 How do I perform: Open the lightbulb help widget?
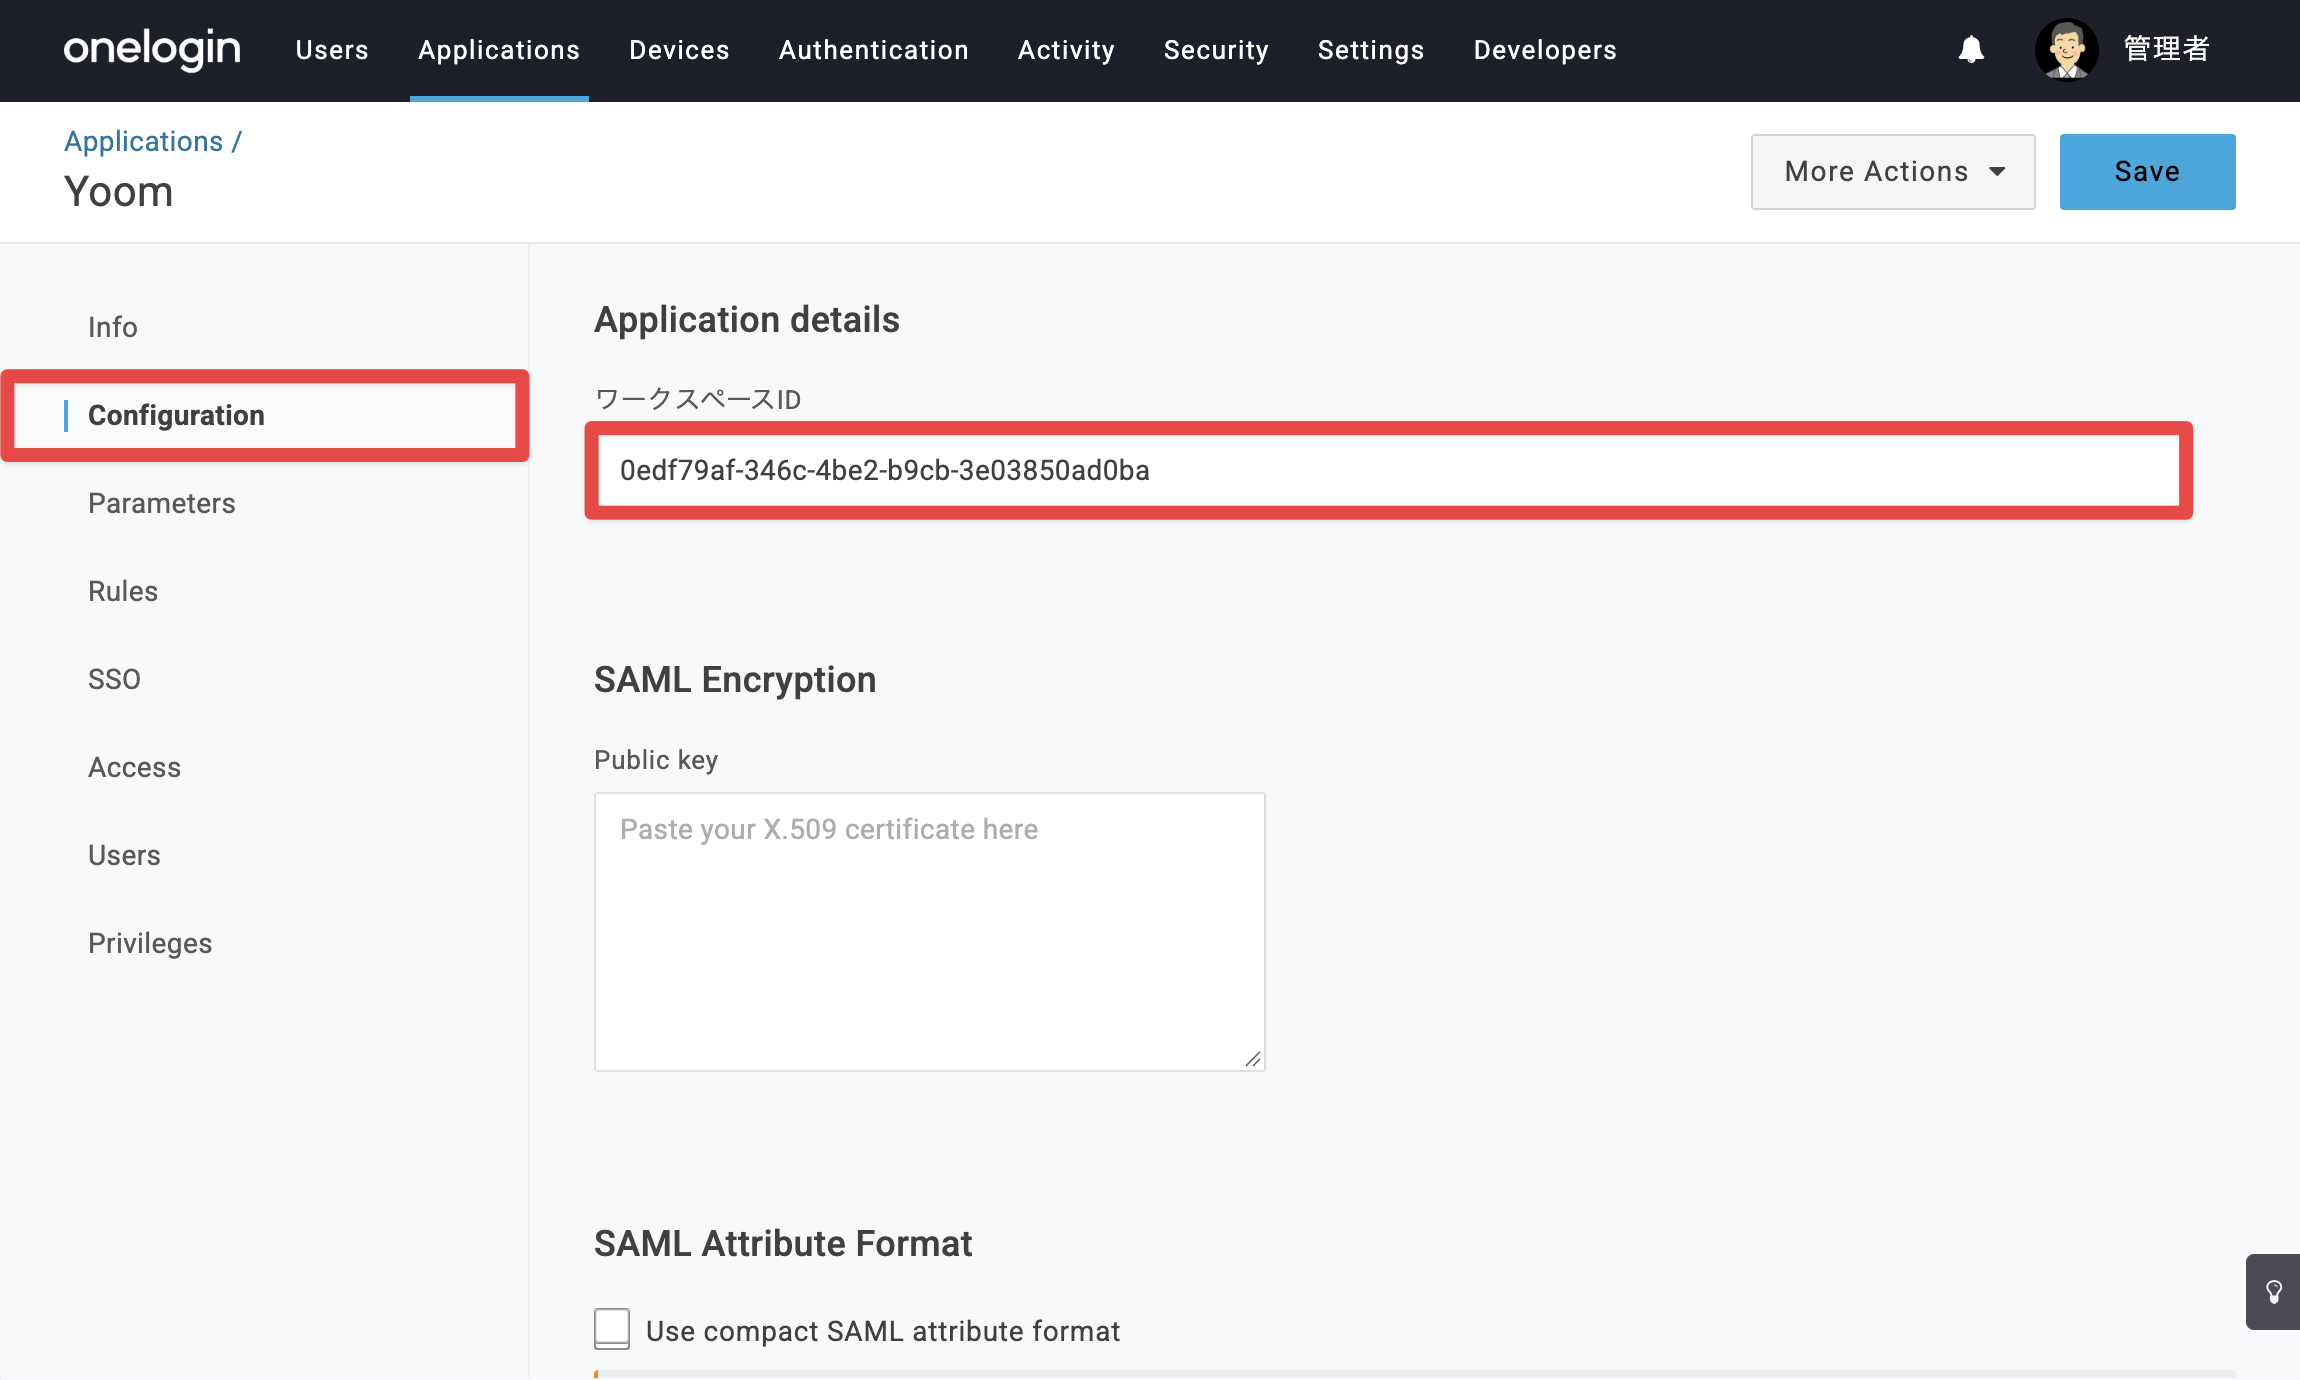click(x=2274, y=1291)
